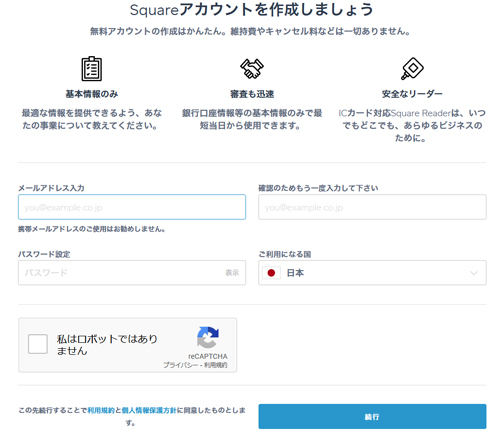Click the handshake icon
This screenshot has width=500, height=439.
click(252, 69)
